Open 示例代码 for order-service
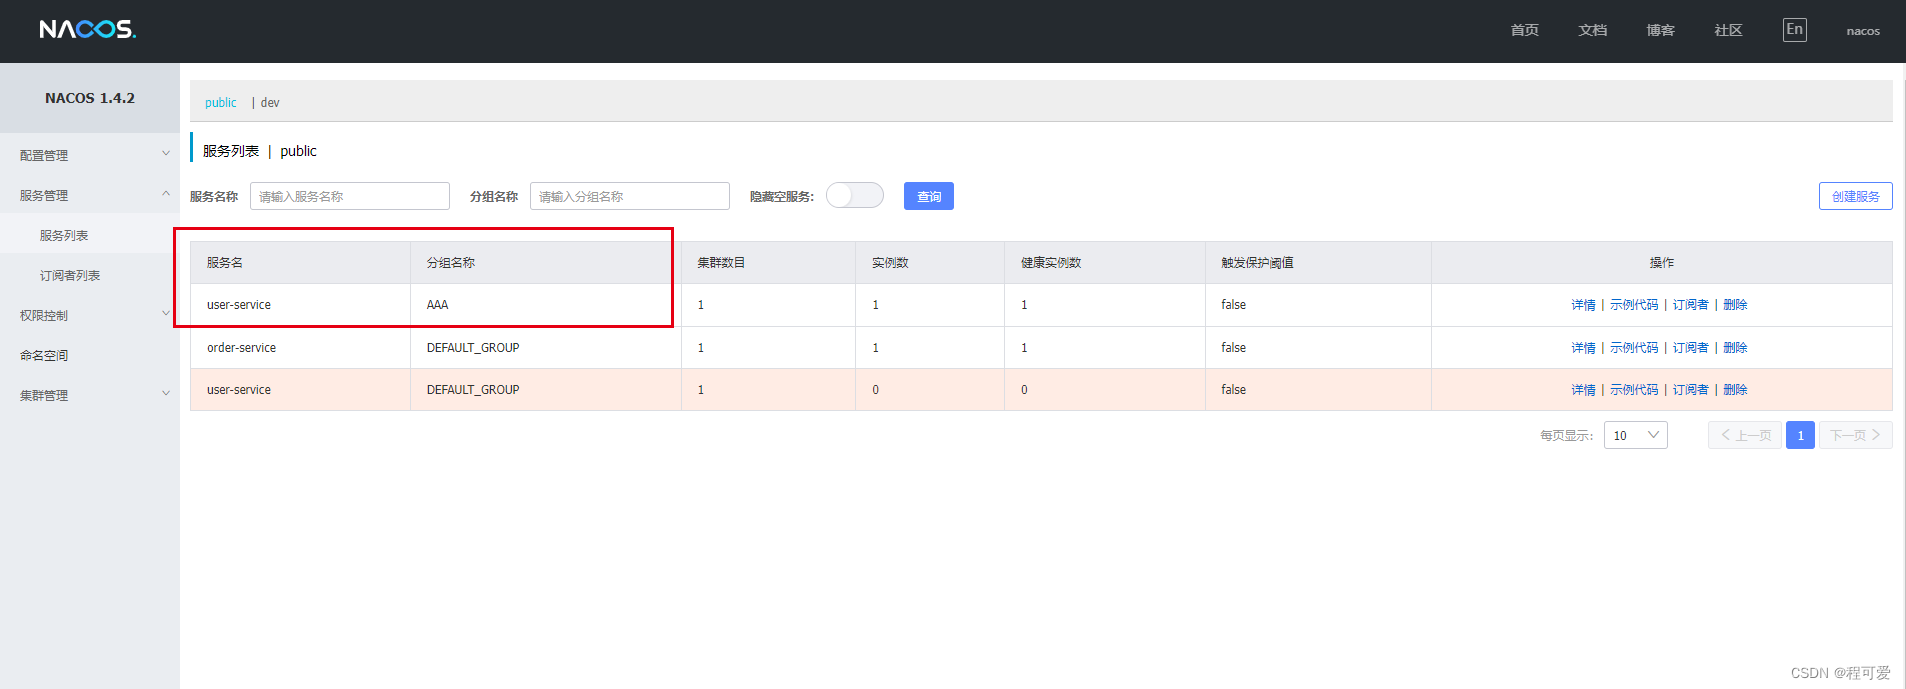1906x689 pixels. (1634, 348)
